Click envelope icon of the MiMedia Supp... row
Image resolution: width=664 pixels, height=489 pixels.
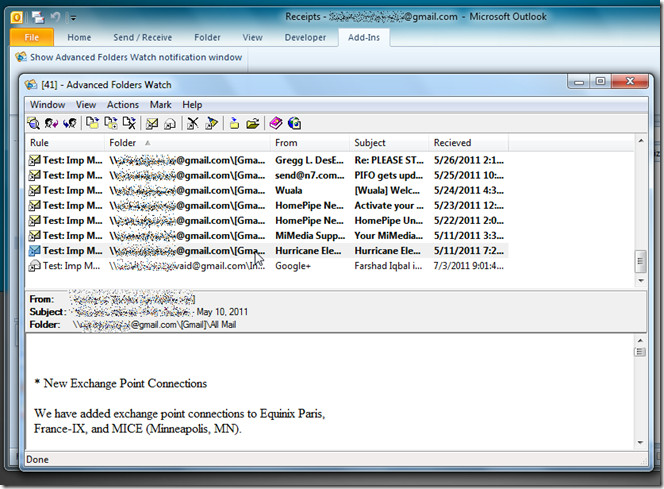(x=34, y=235)
